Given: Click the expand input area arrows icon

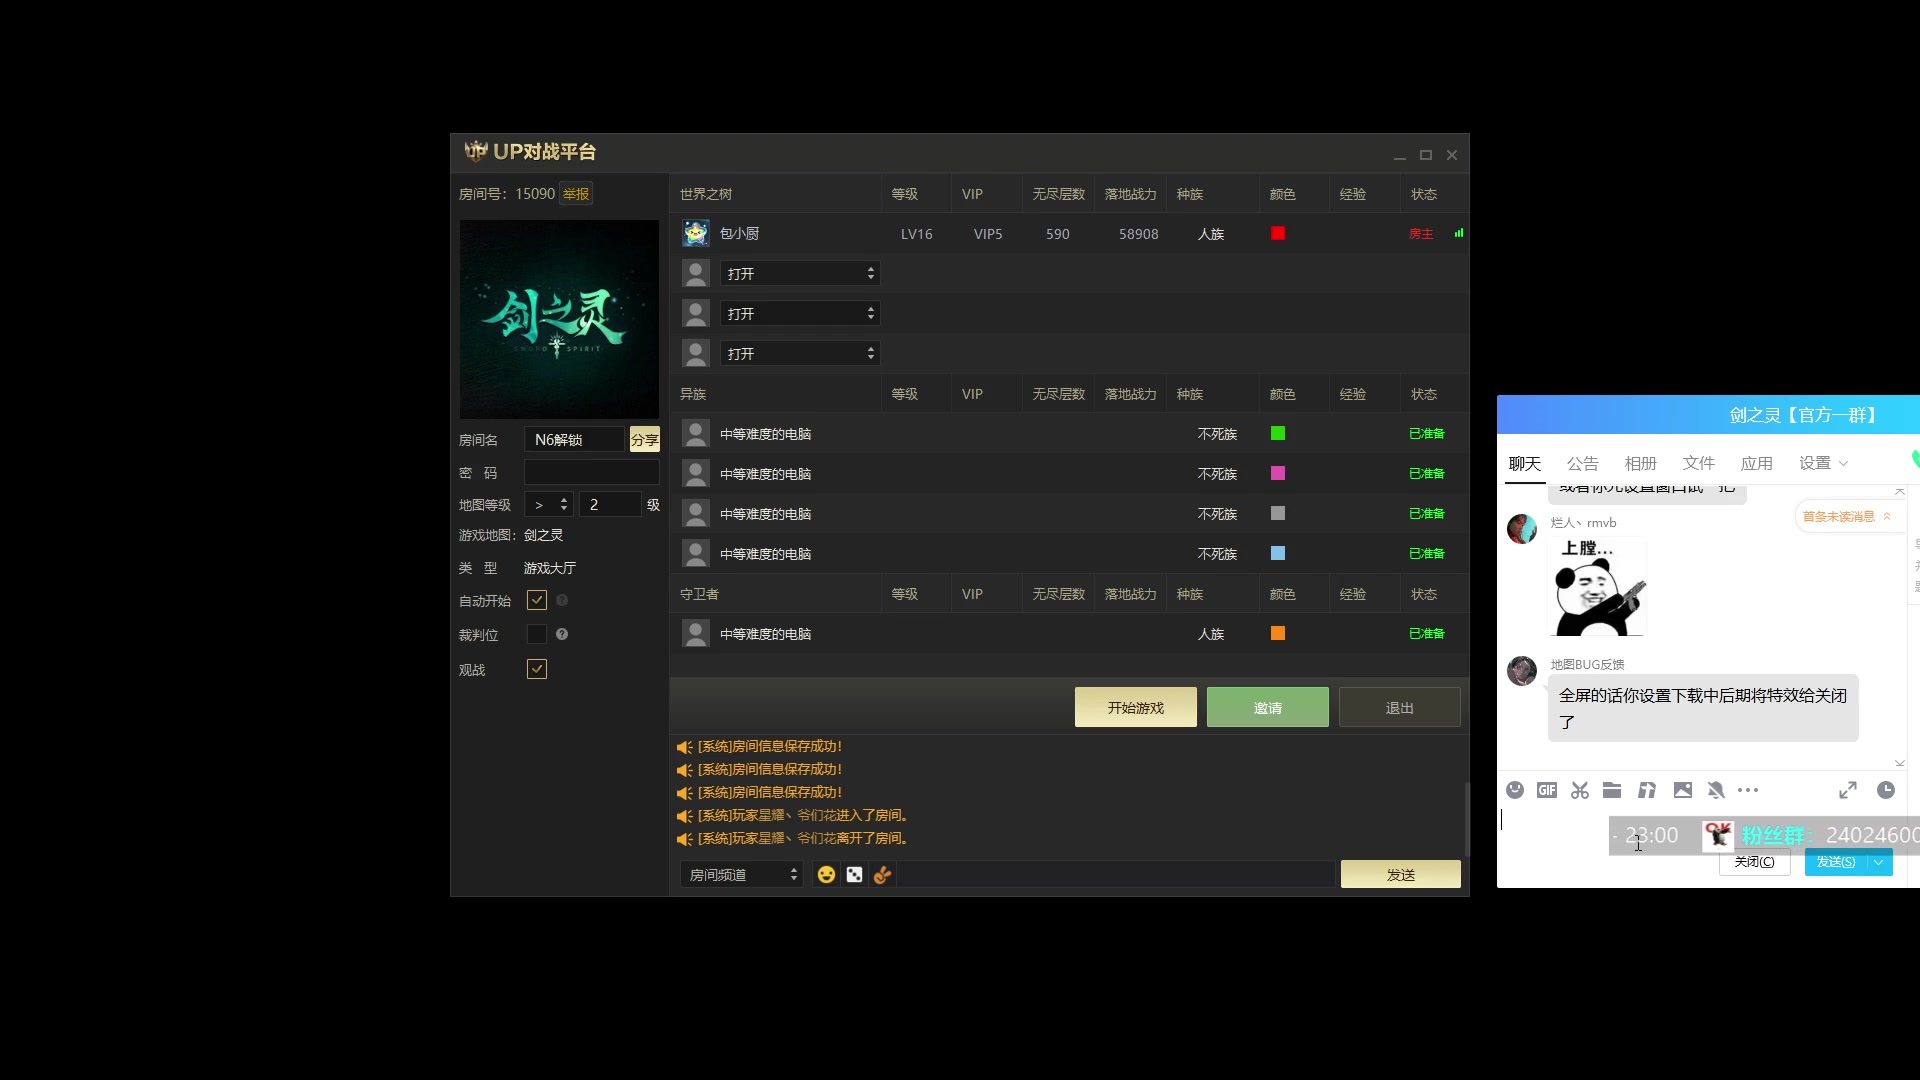Looking at the screenshot, I should (x=1848, y=790).
